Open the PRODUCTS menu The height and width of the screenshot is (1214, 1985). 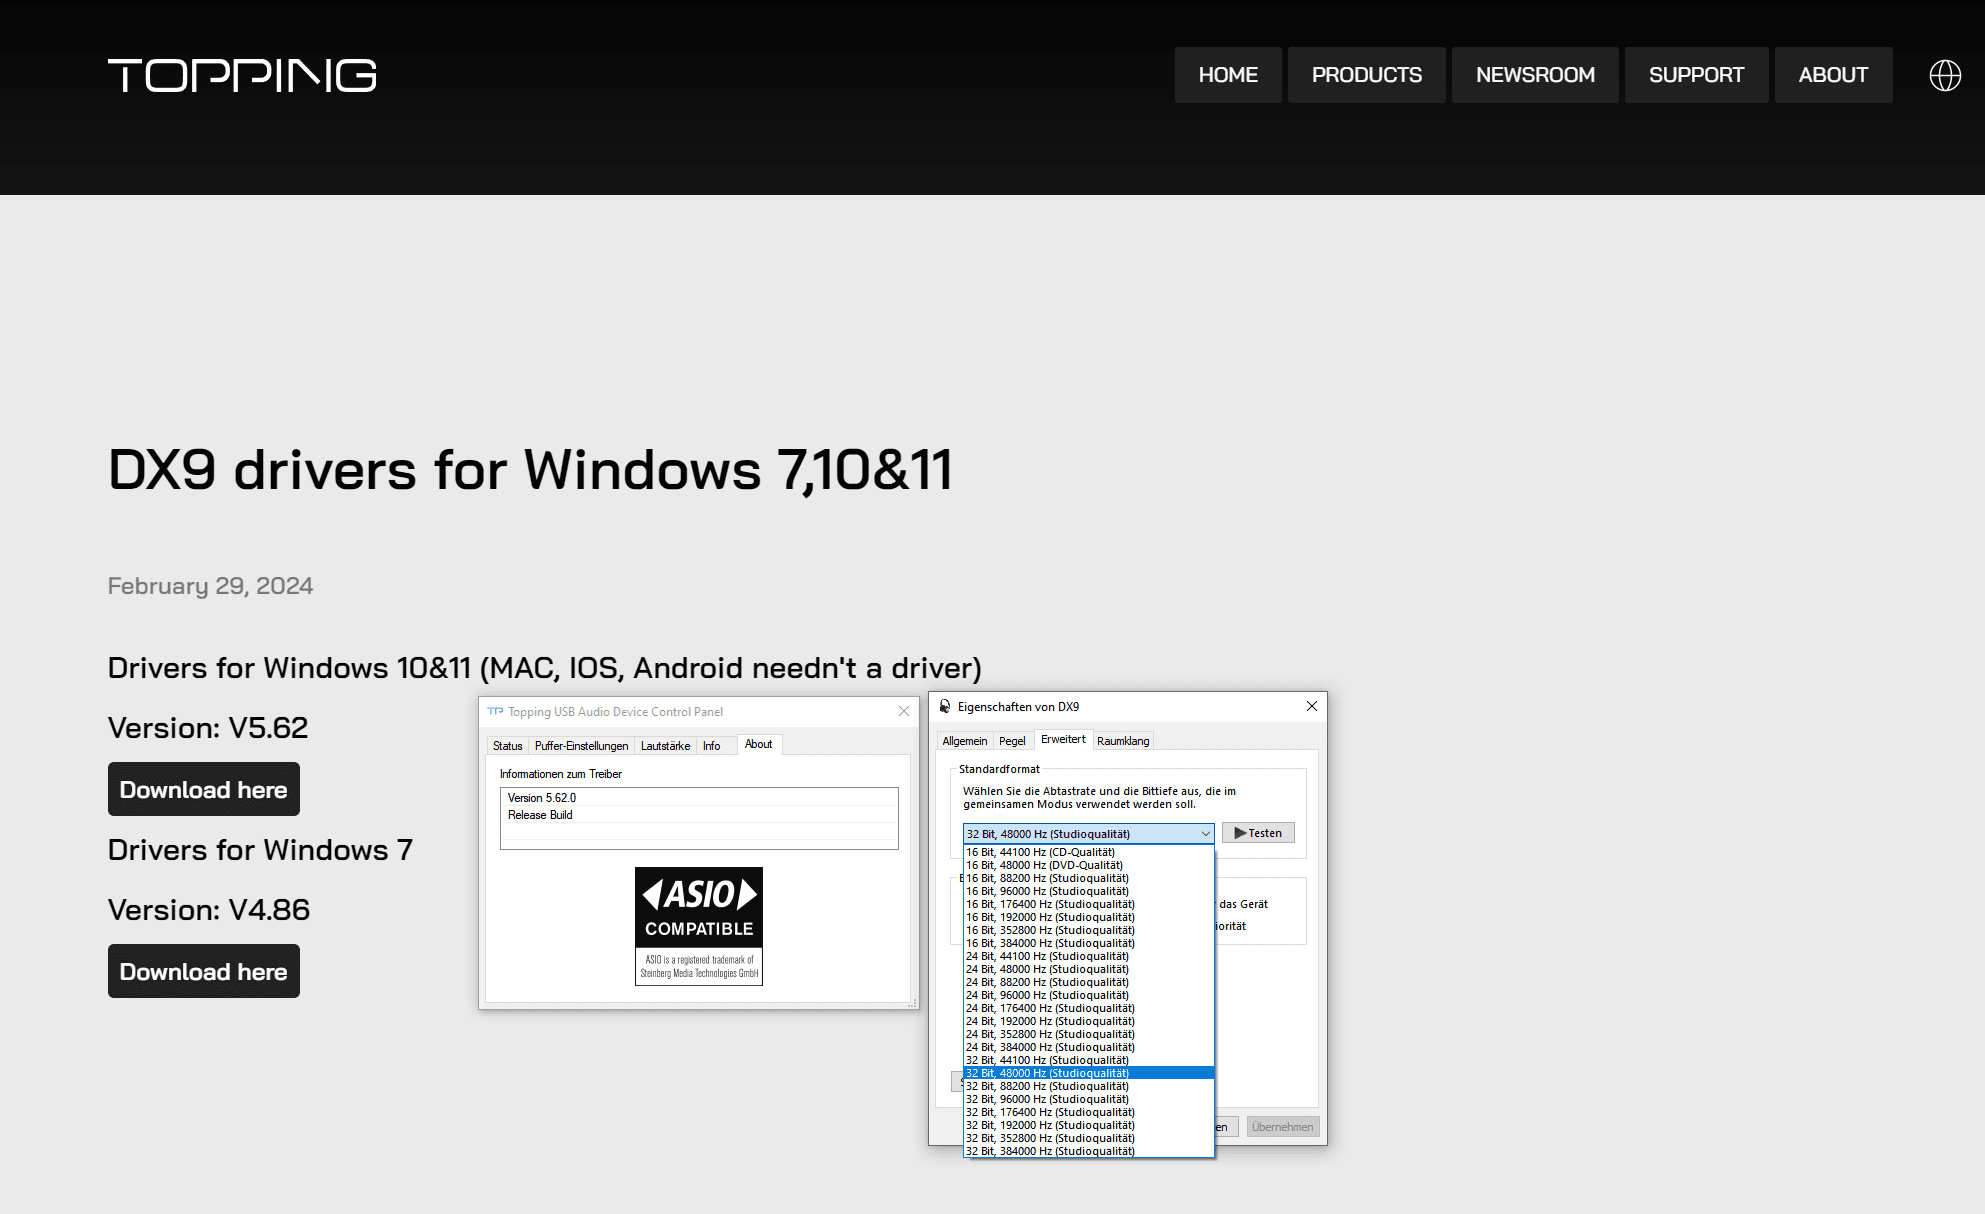(1367, 75)
